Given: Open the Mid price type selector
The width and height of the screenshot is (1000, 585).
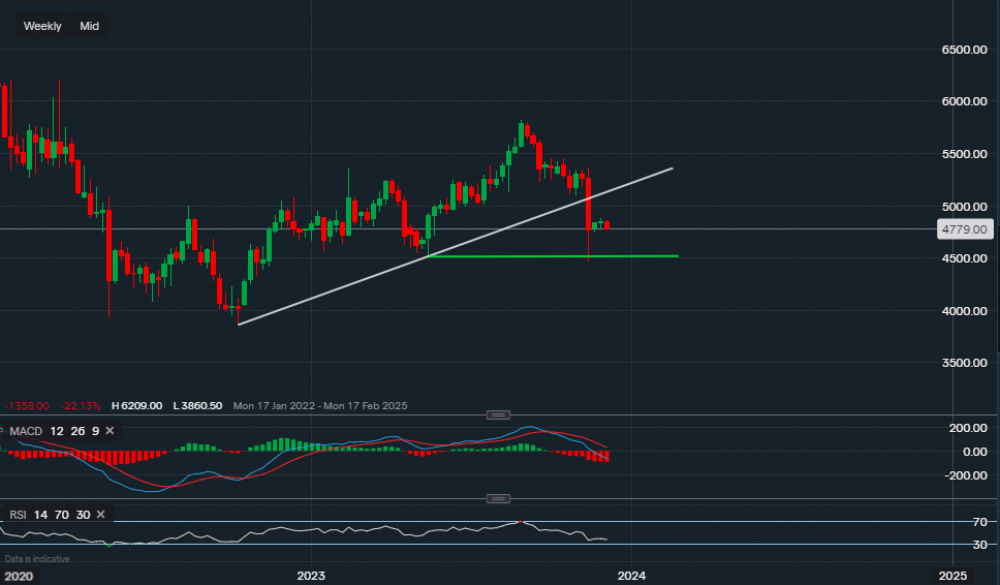Looking at the screenshot, I should [90, 26].
